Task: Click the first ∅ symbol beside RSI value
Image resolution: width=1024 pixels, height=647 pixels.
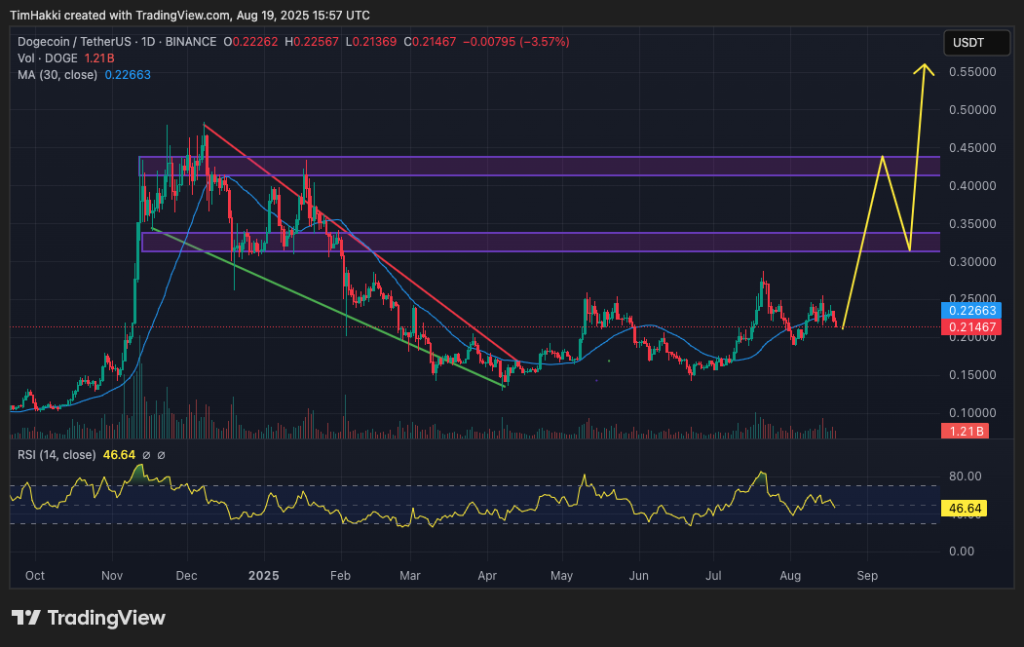Action: [x=146, y=455]
